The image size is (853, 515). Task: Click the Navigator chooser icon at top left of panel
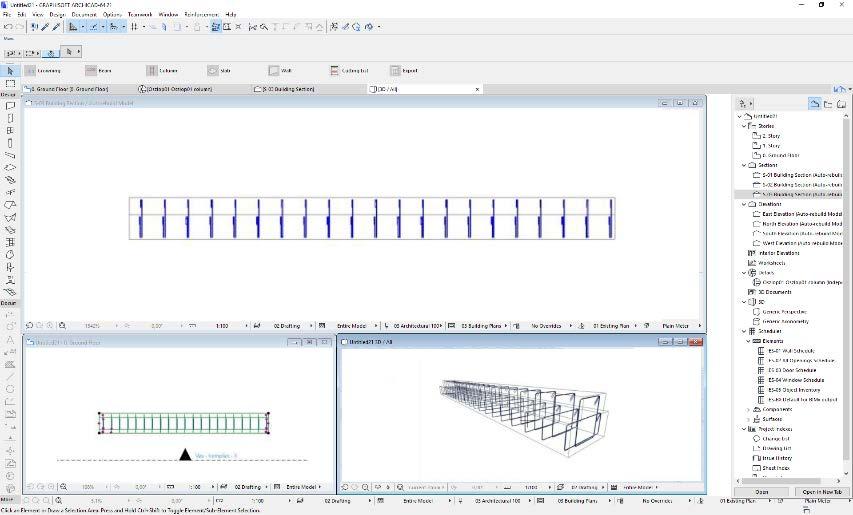(x=744, y=103)
